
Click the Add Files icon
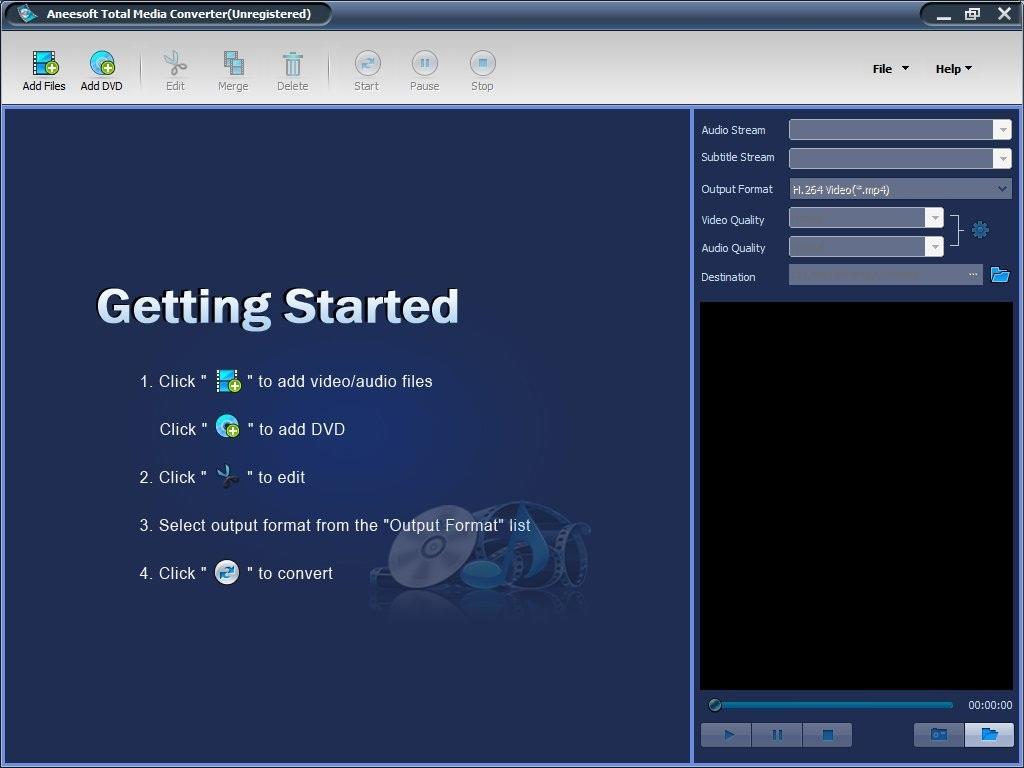point(43,65)
